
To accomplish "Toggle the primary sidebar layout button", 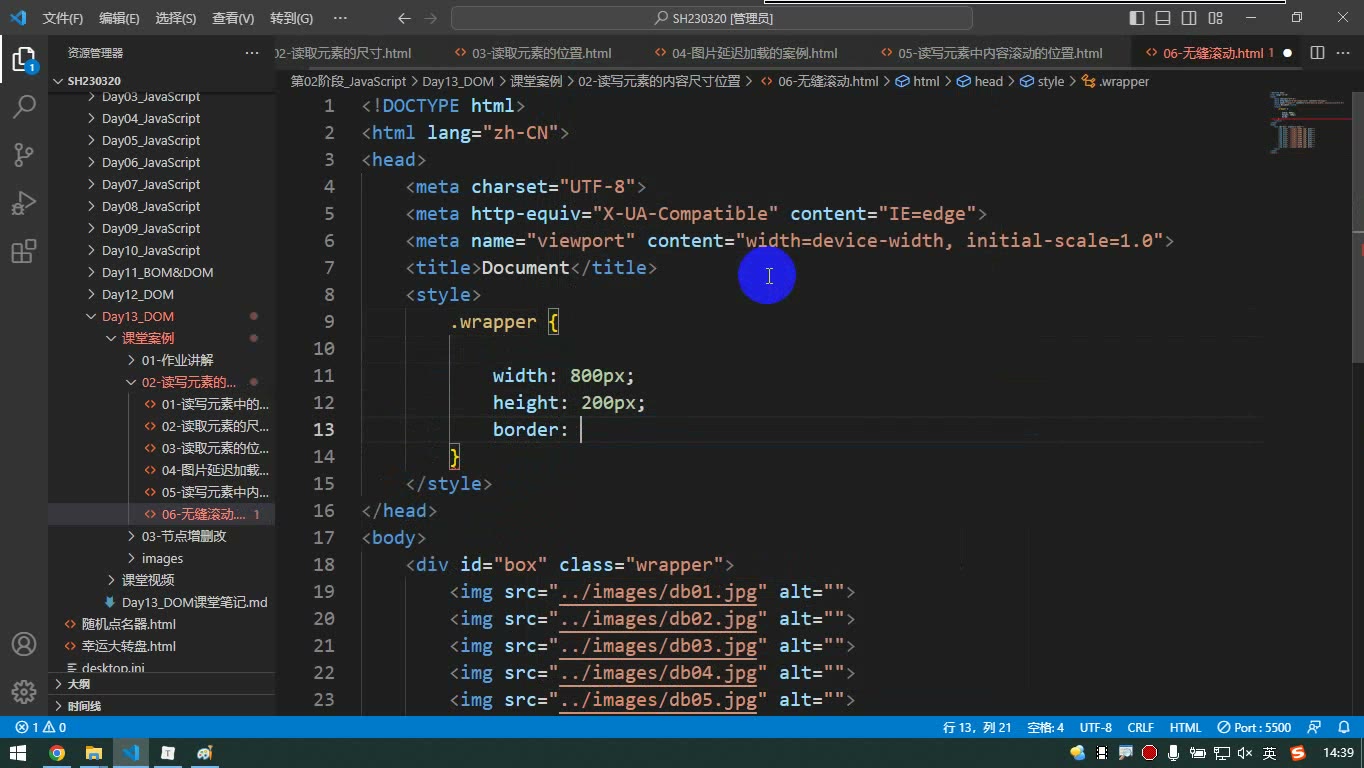I will coord(1137,18).
